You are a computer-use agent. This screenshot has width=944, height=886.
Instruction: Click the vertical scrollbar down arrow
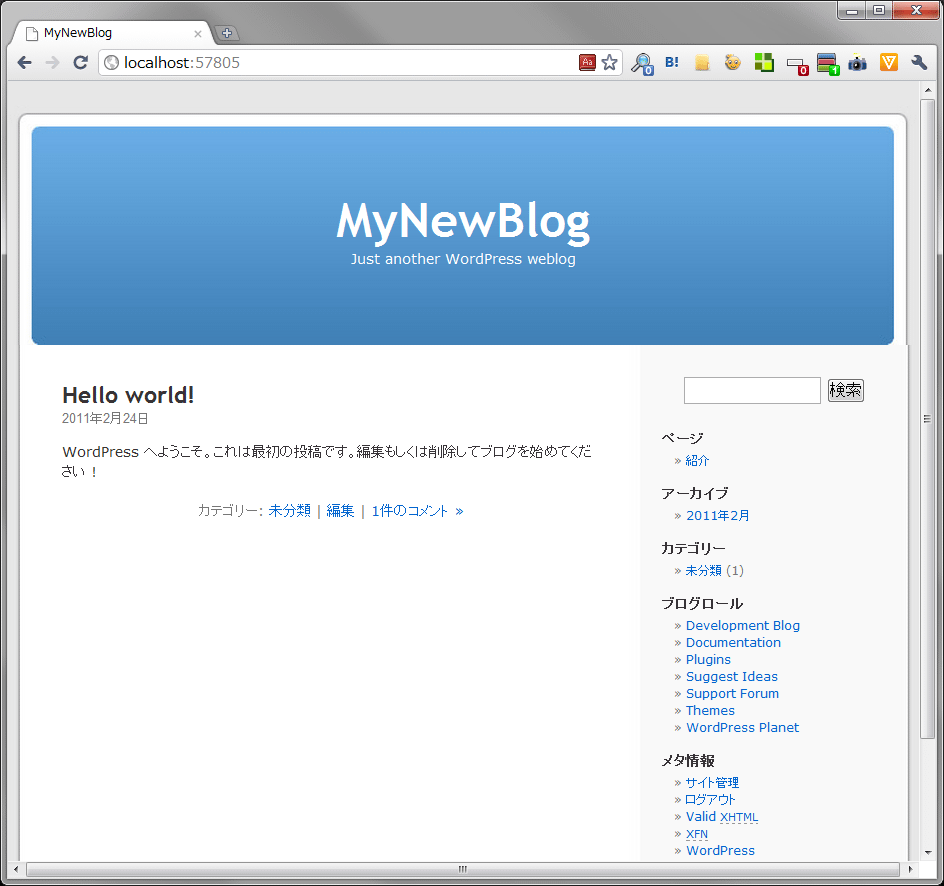click(x=928, y=852)
